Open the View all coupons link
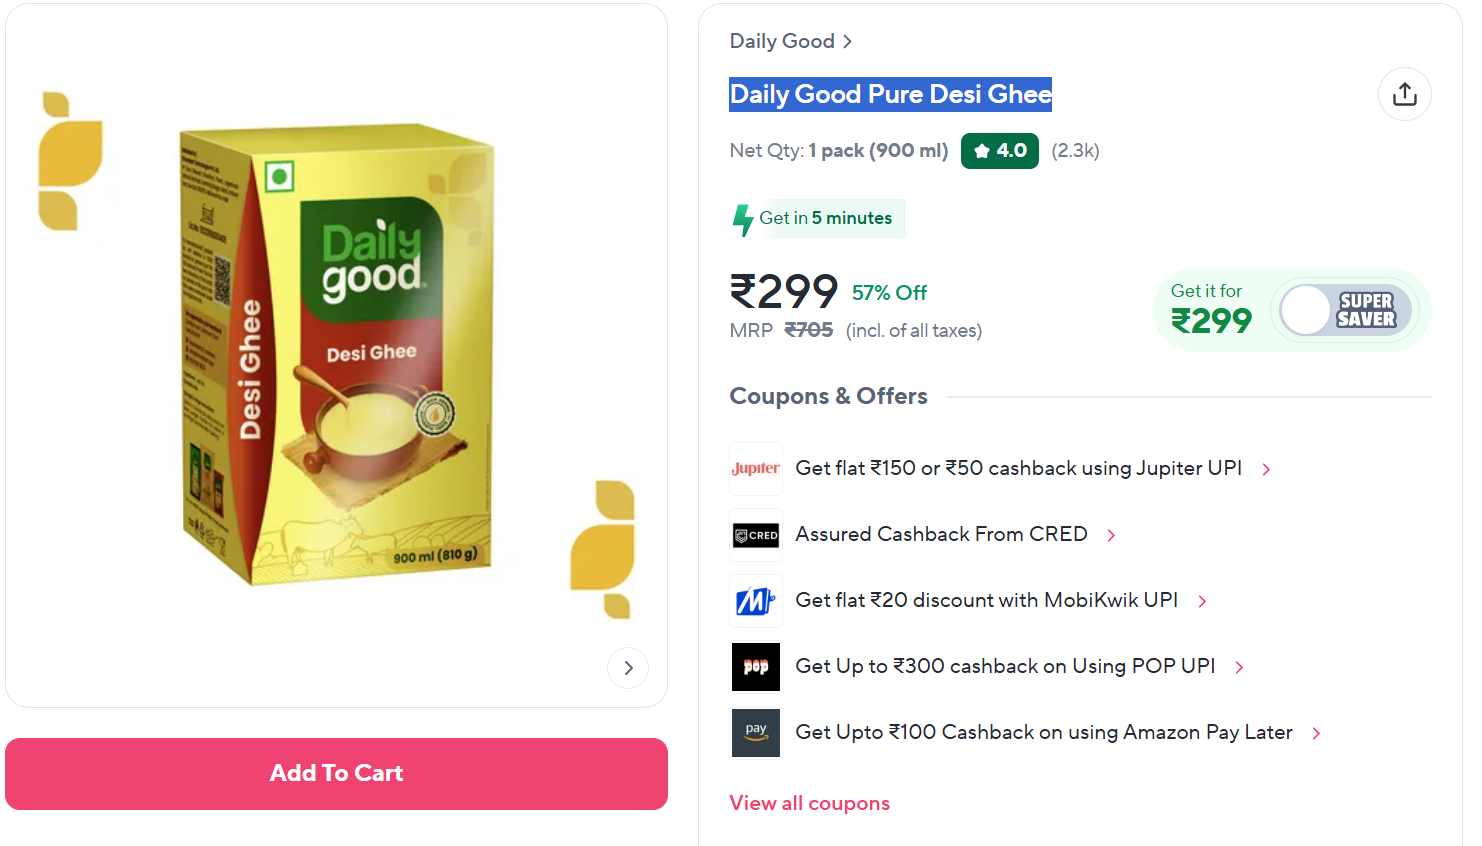This screenshot has height=846, width=1482. coord(809,803)
